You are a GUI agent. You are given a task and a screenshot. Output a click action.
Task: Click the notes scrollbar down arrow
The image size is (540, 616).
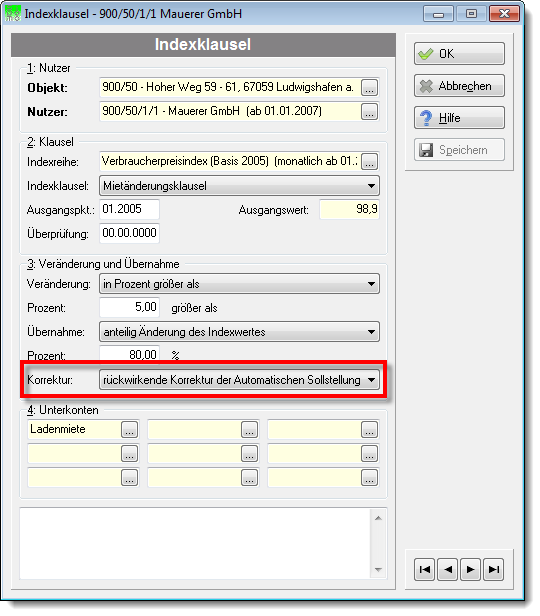378,569
